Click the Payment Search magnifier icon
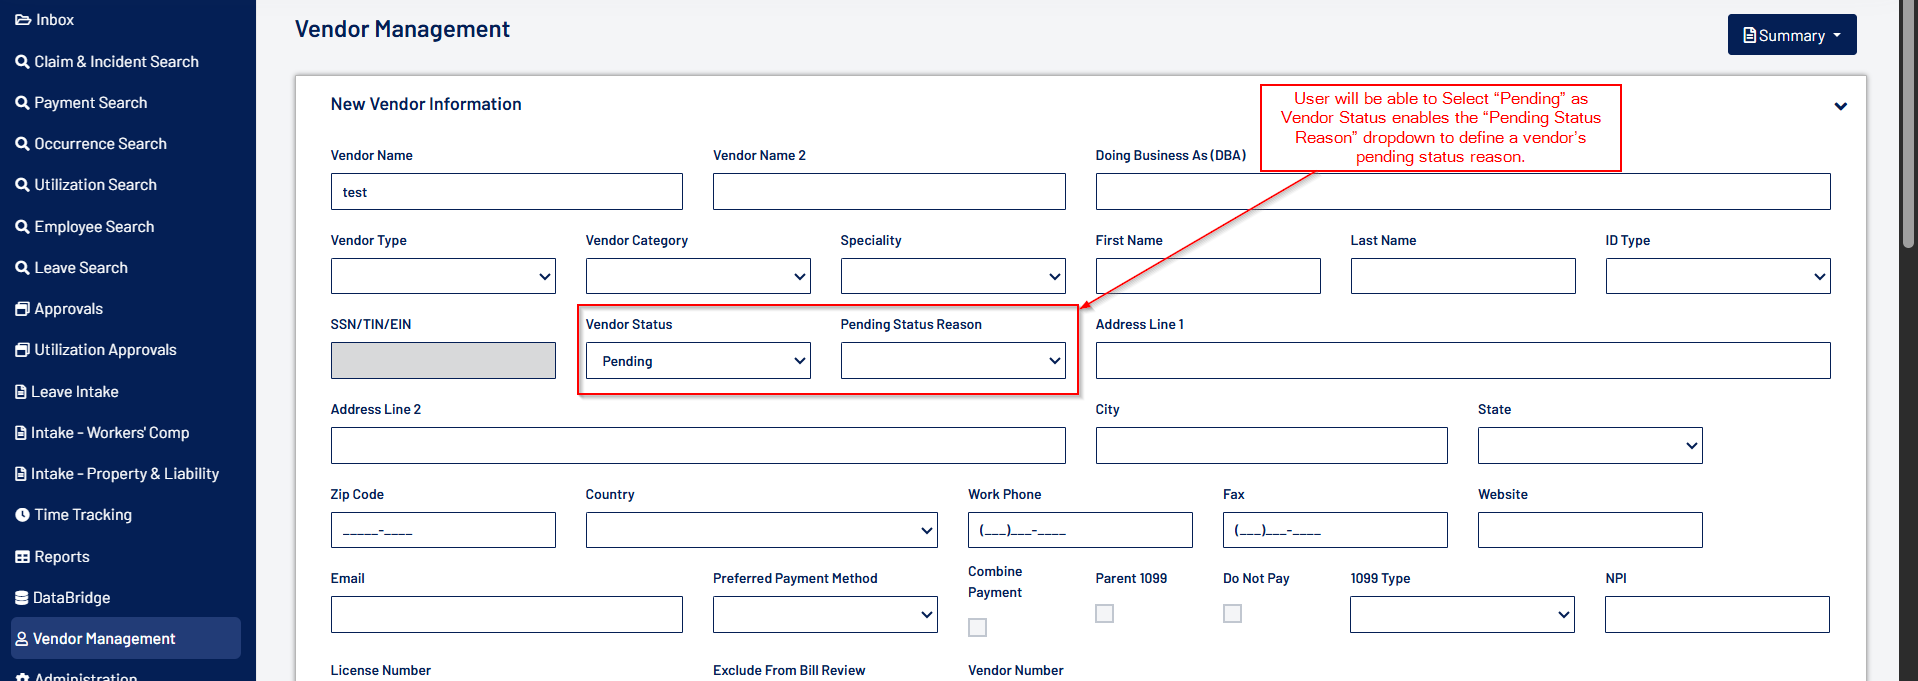Viewport: 1918px width, 681px height. click(22, 103)
